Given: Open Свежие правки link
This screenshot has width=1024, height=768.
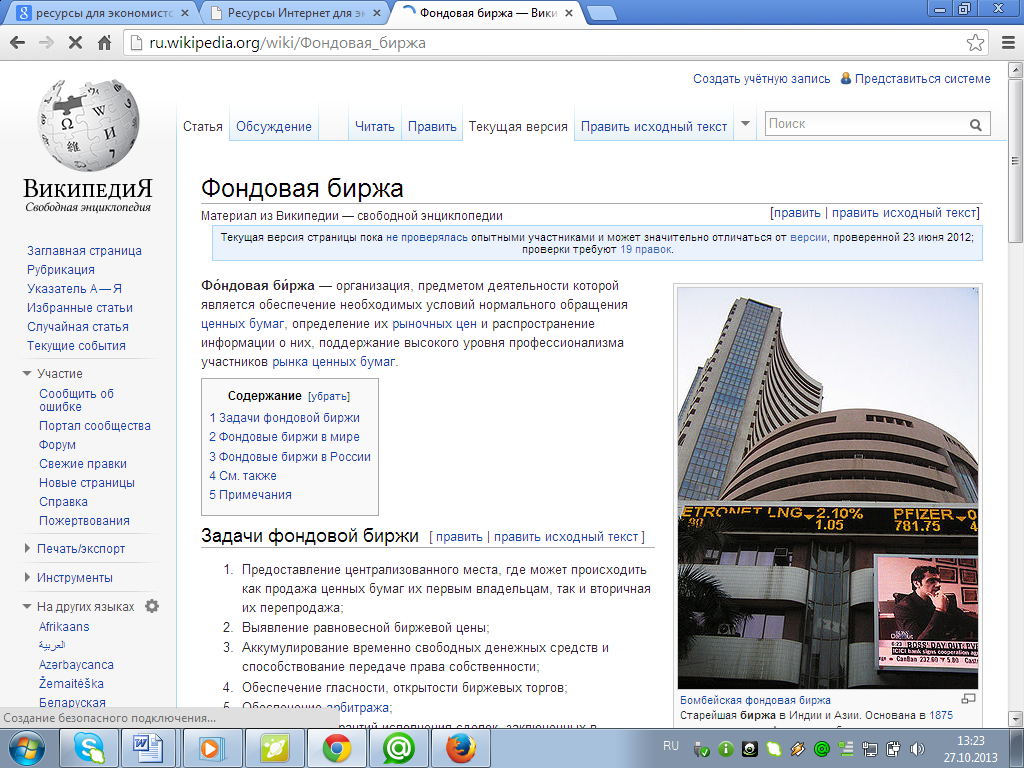Looking at the screenshot, I should tap(83, 464).
